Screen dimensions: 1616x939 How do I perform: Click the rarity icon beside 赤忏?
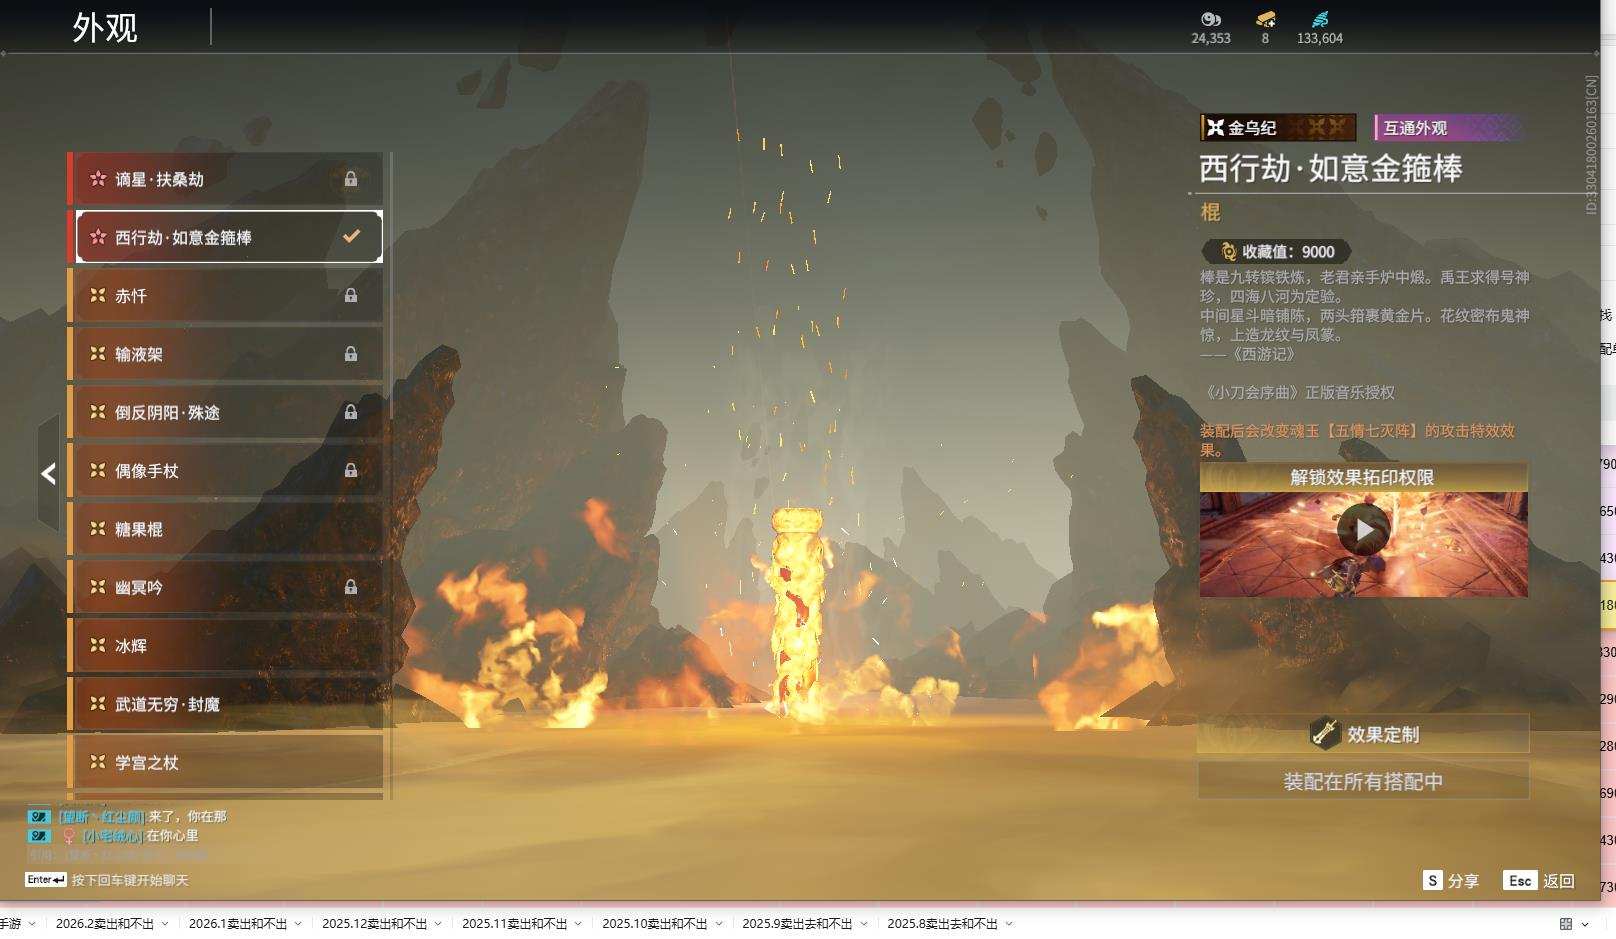pos(98,295)
